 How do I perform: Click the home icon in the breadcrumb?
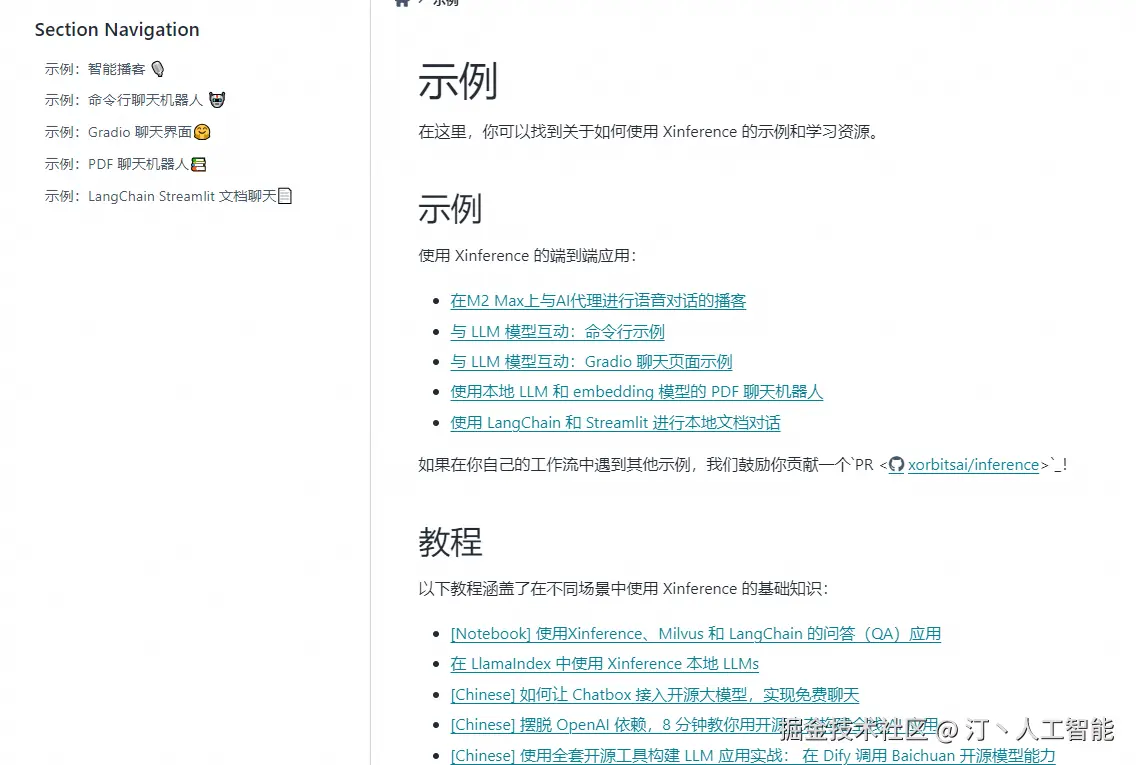(x=402, y=3)
